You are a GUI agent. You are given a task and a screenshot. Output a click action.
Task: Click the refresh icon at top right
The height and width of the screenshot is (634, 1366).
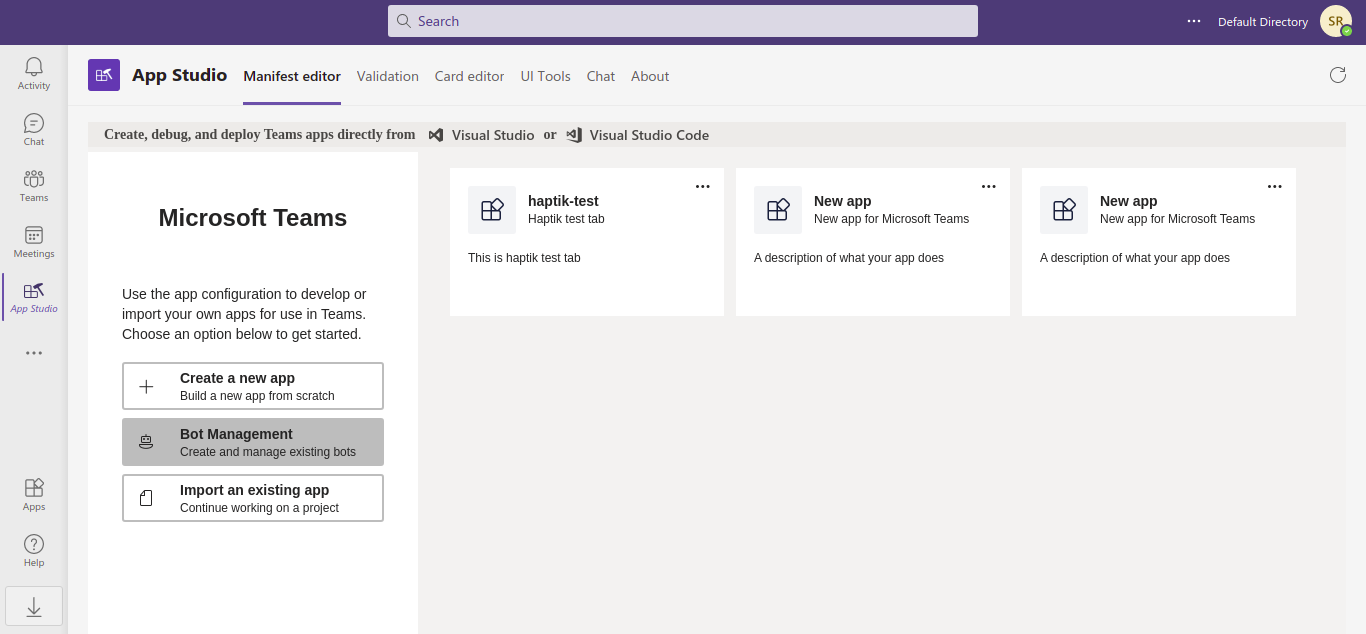click(1338, 75)
